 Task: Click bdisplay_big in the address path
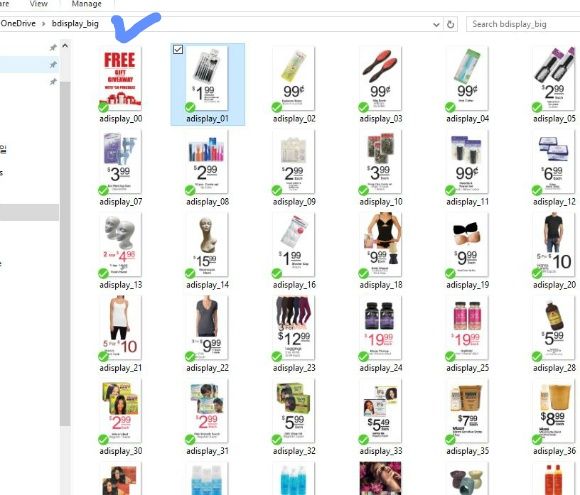coord(75,24)
